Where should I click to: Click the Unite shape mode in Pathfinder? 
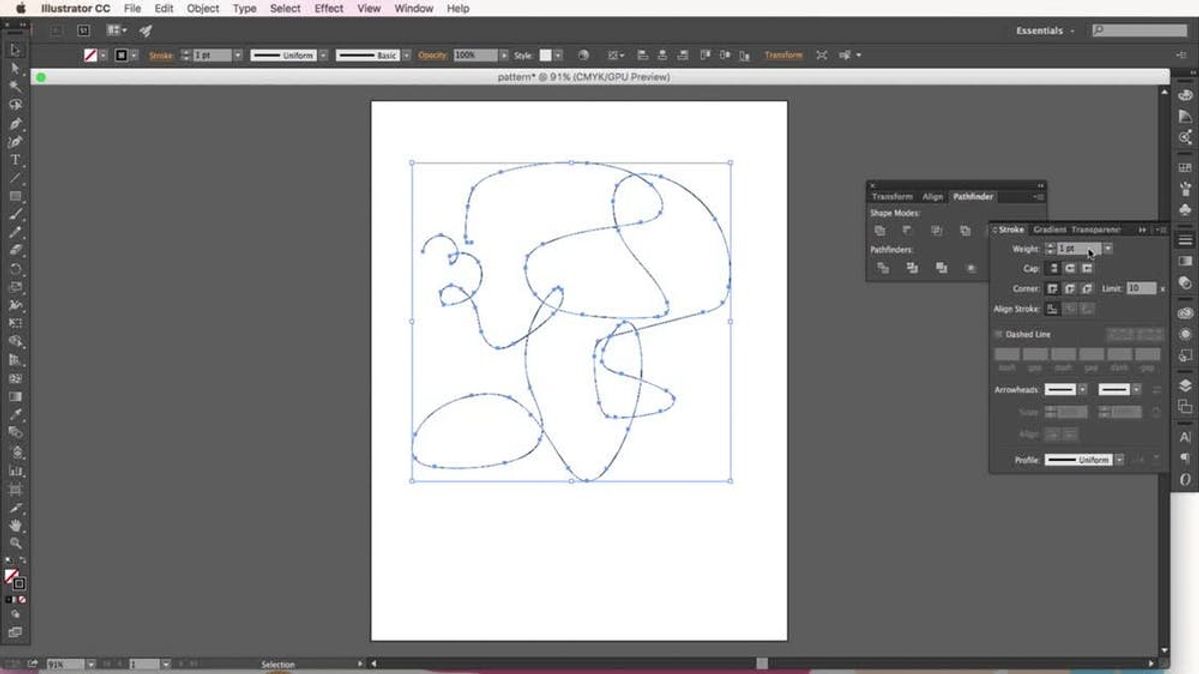point(880,229)
